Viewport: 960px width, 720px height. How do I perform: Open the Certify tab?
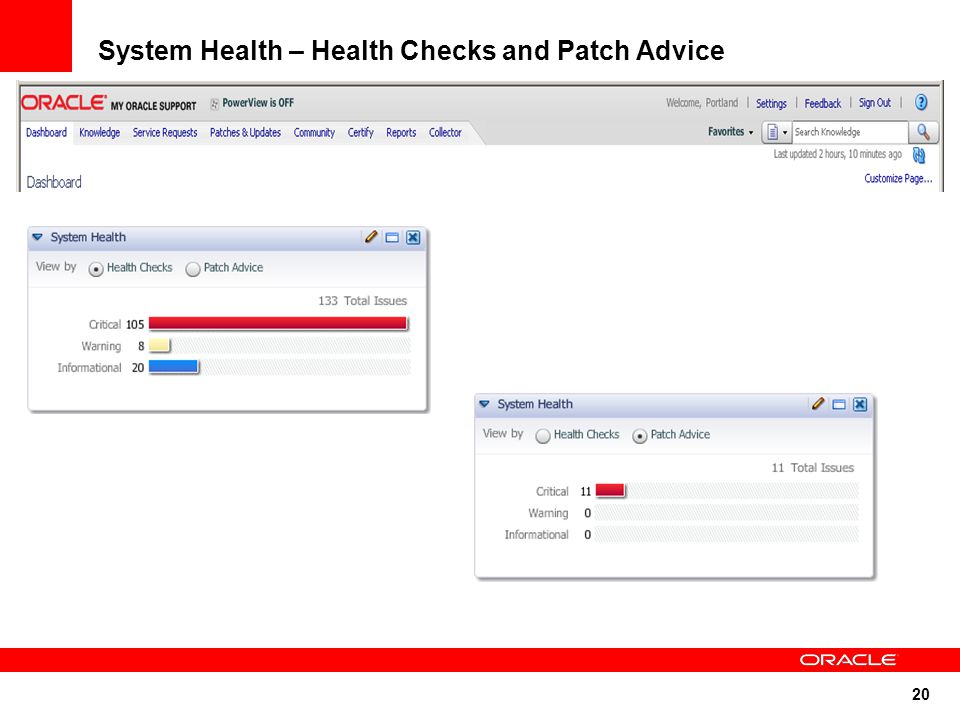click(361, 132)
